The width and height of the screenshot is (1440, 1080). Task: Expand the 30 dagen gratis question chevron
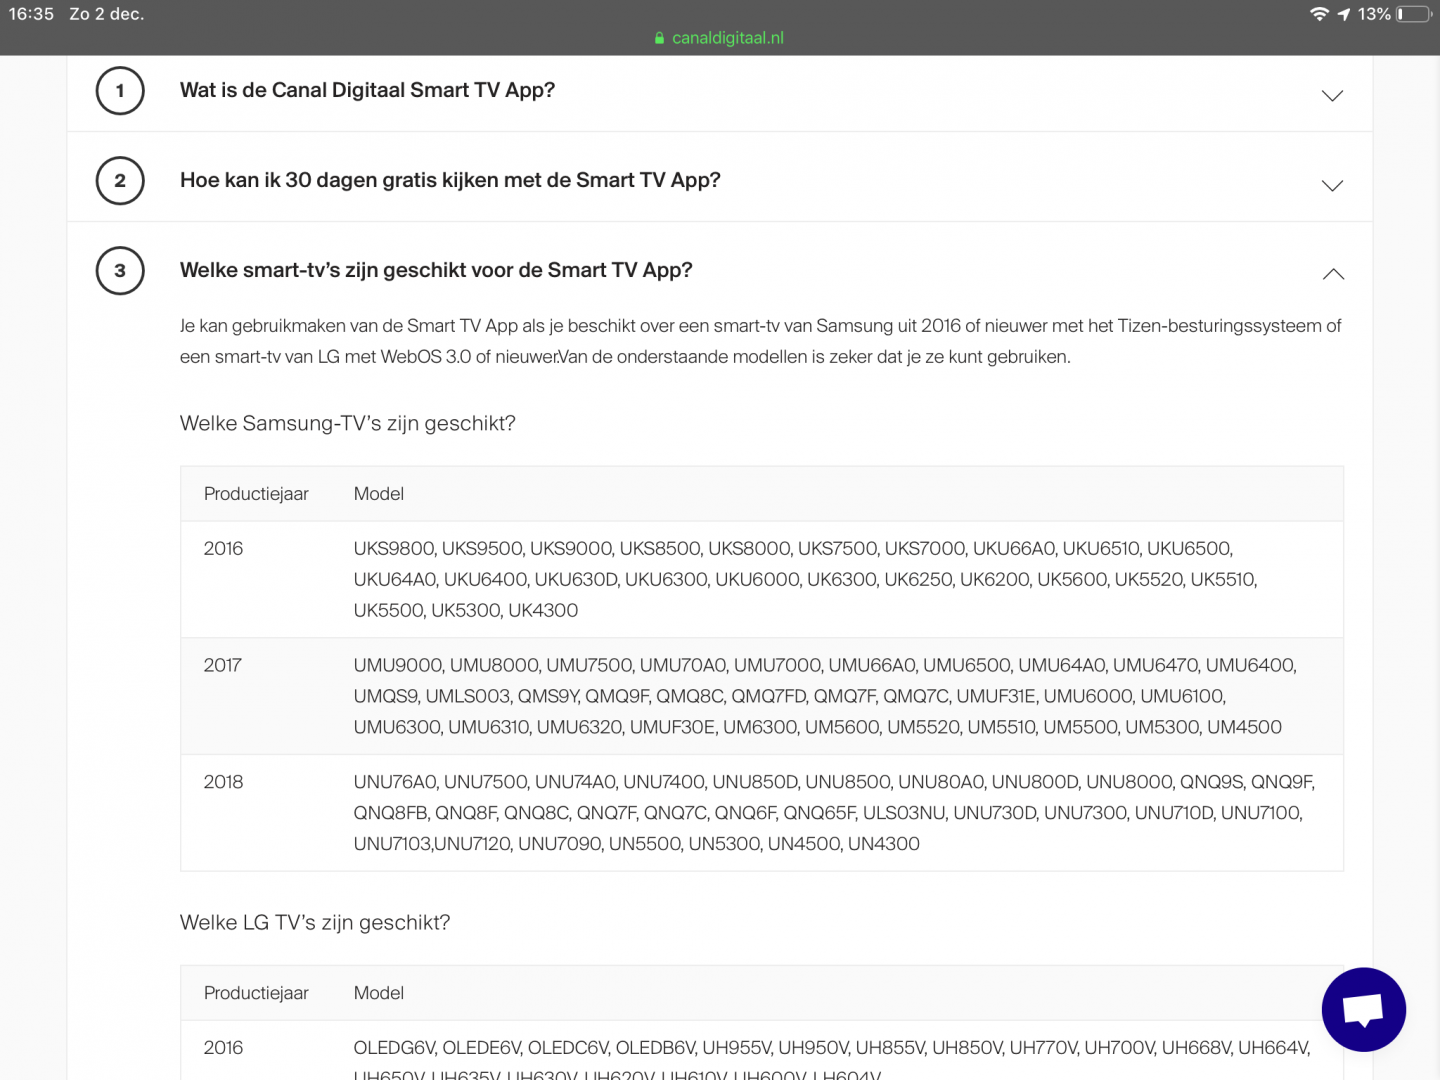pos(1332,186)
